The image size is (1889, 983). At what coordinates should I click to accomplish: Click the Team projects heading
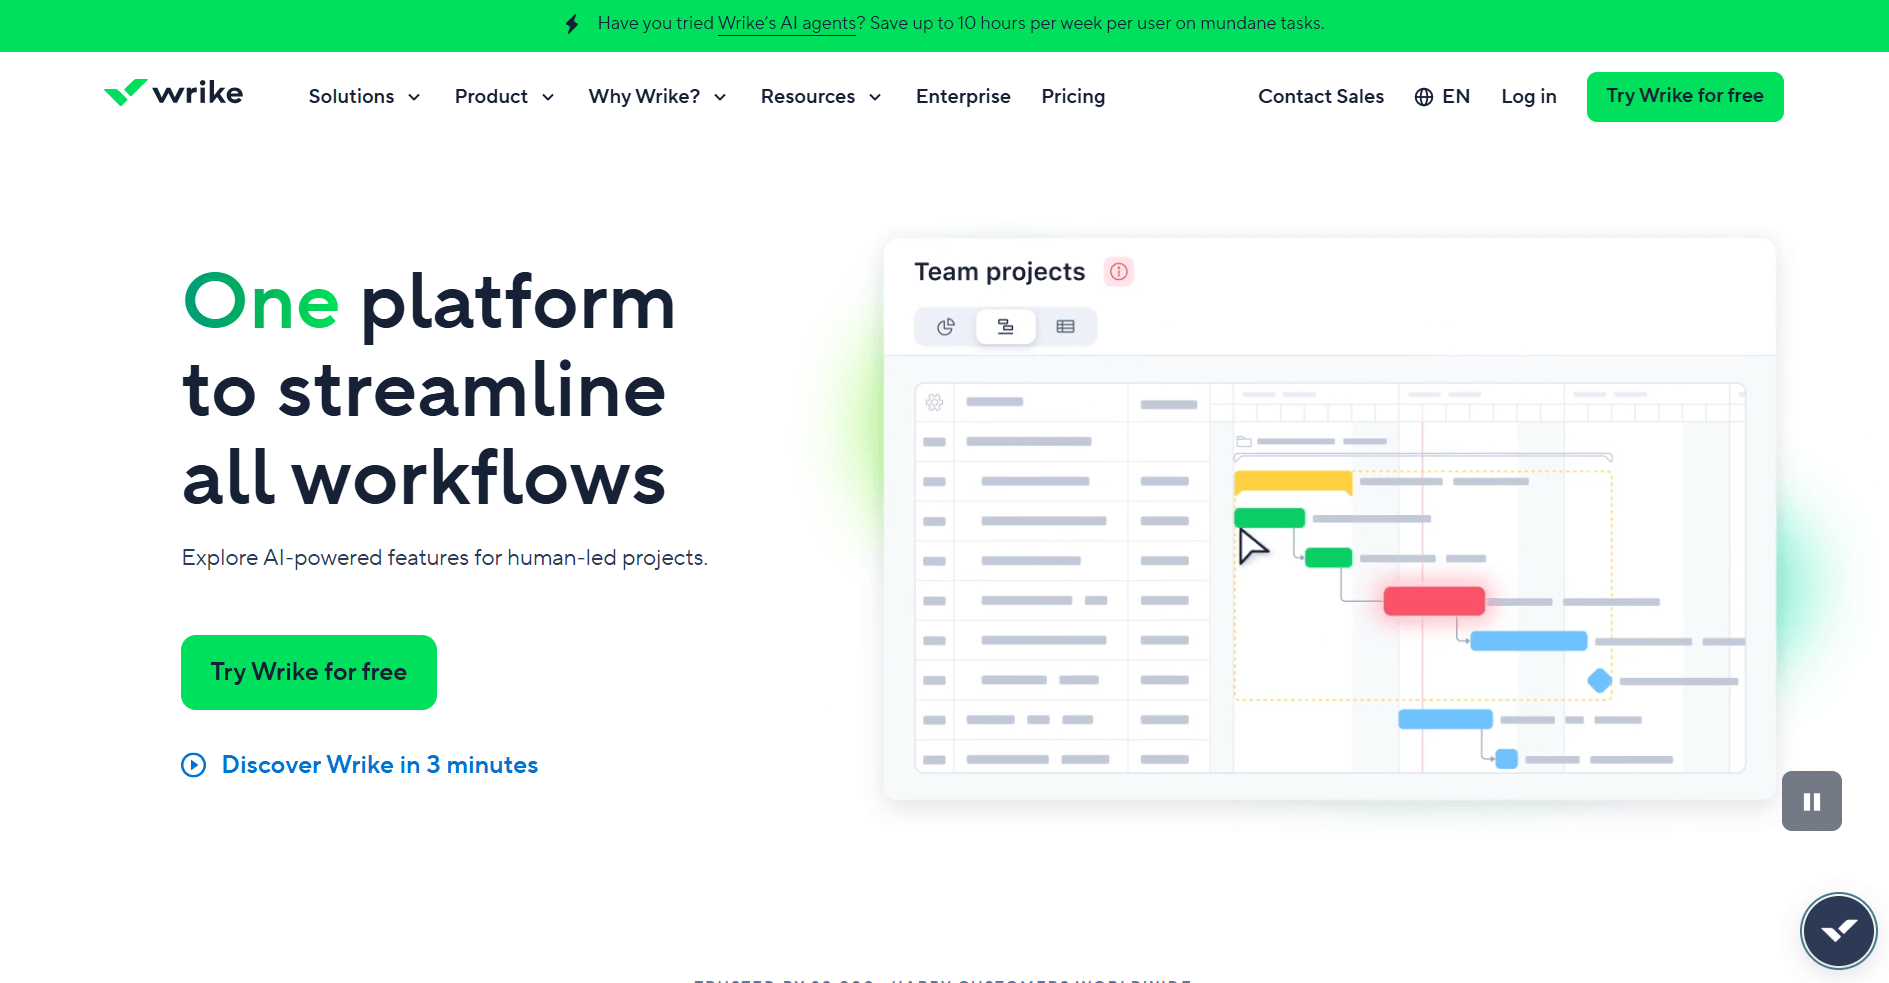pos(1000,272)
